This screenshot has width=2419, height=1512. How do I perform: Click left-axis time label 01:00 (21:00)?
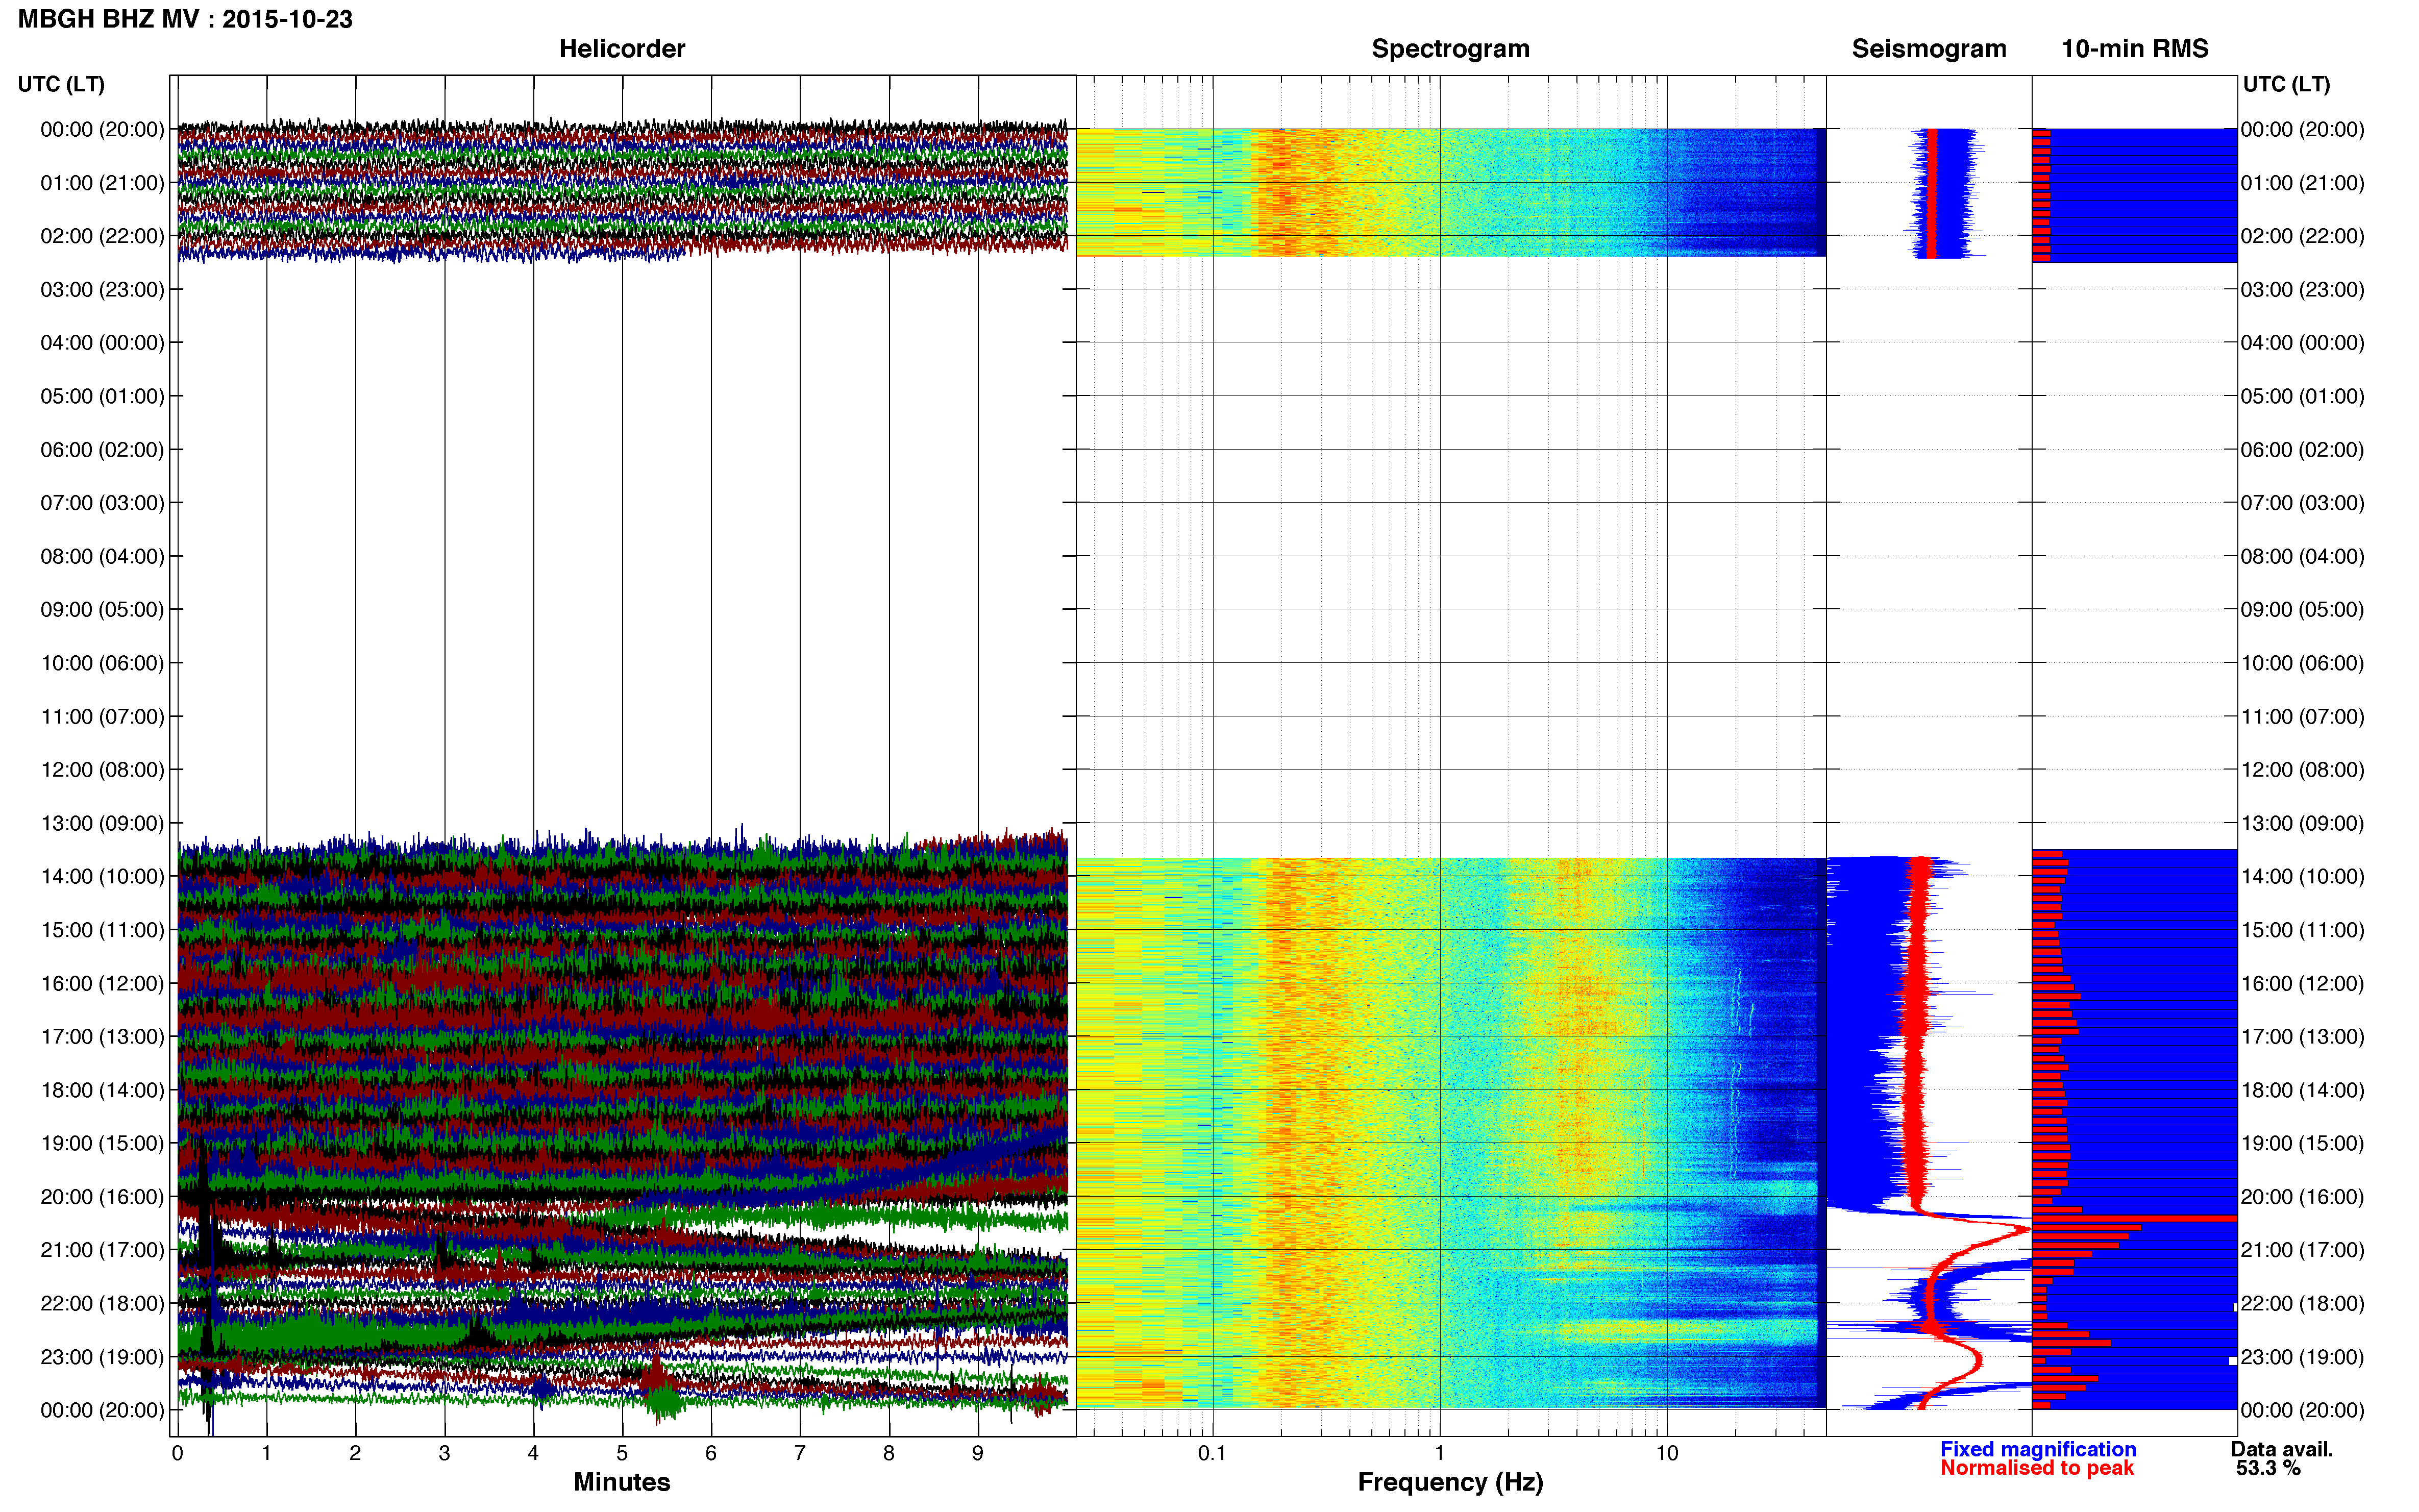pos(102,182)
